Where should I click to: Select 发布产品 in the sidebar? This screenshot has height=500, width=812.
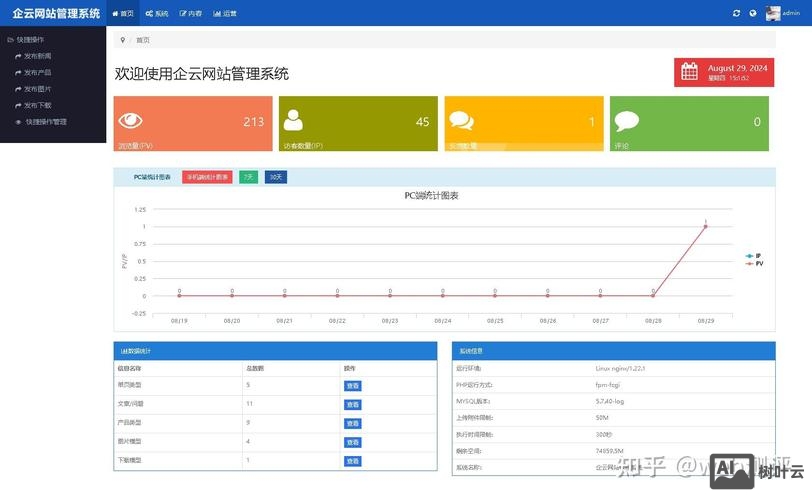coord(33,72)
